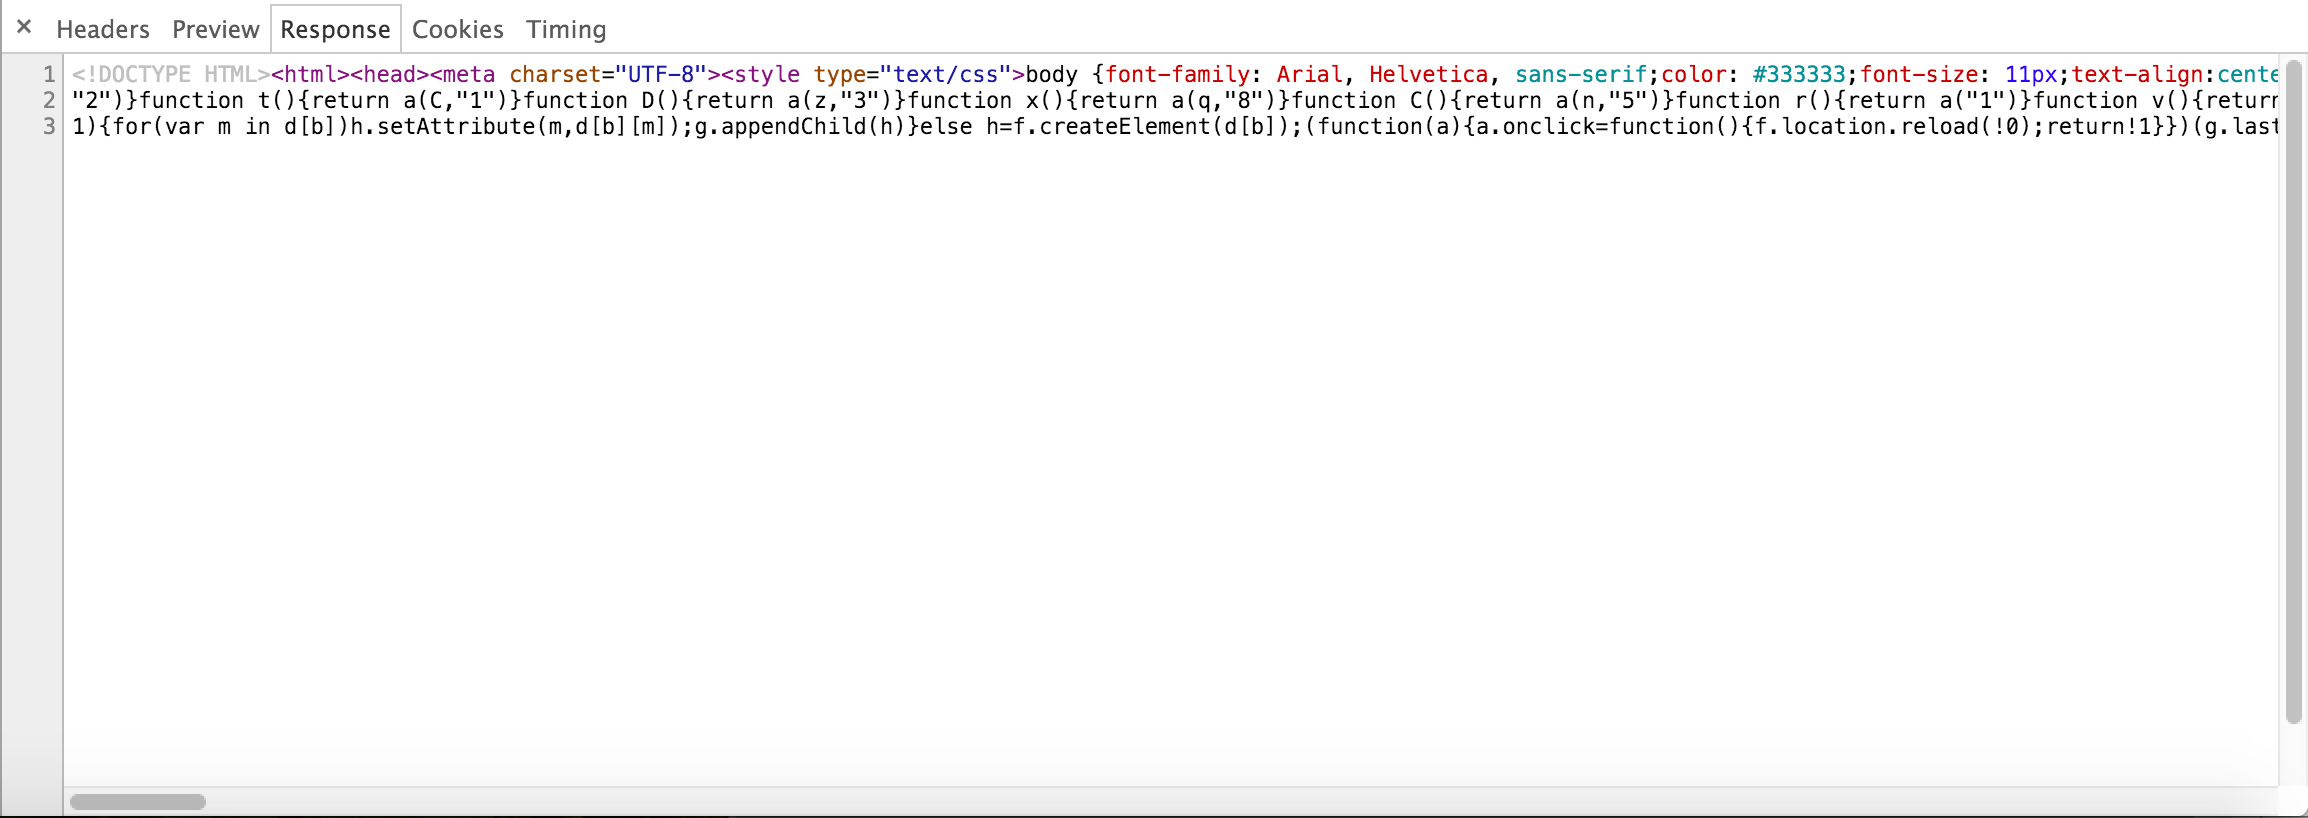Viewport: 2308px width, 818px height.
Task: Click the <!DOCTYPE HTML> text
Action: (171, 74)
